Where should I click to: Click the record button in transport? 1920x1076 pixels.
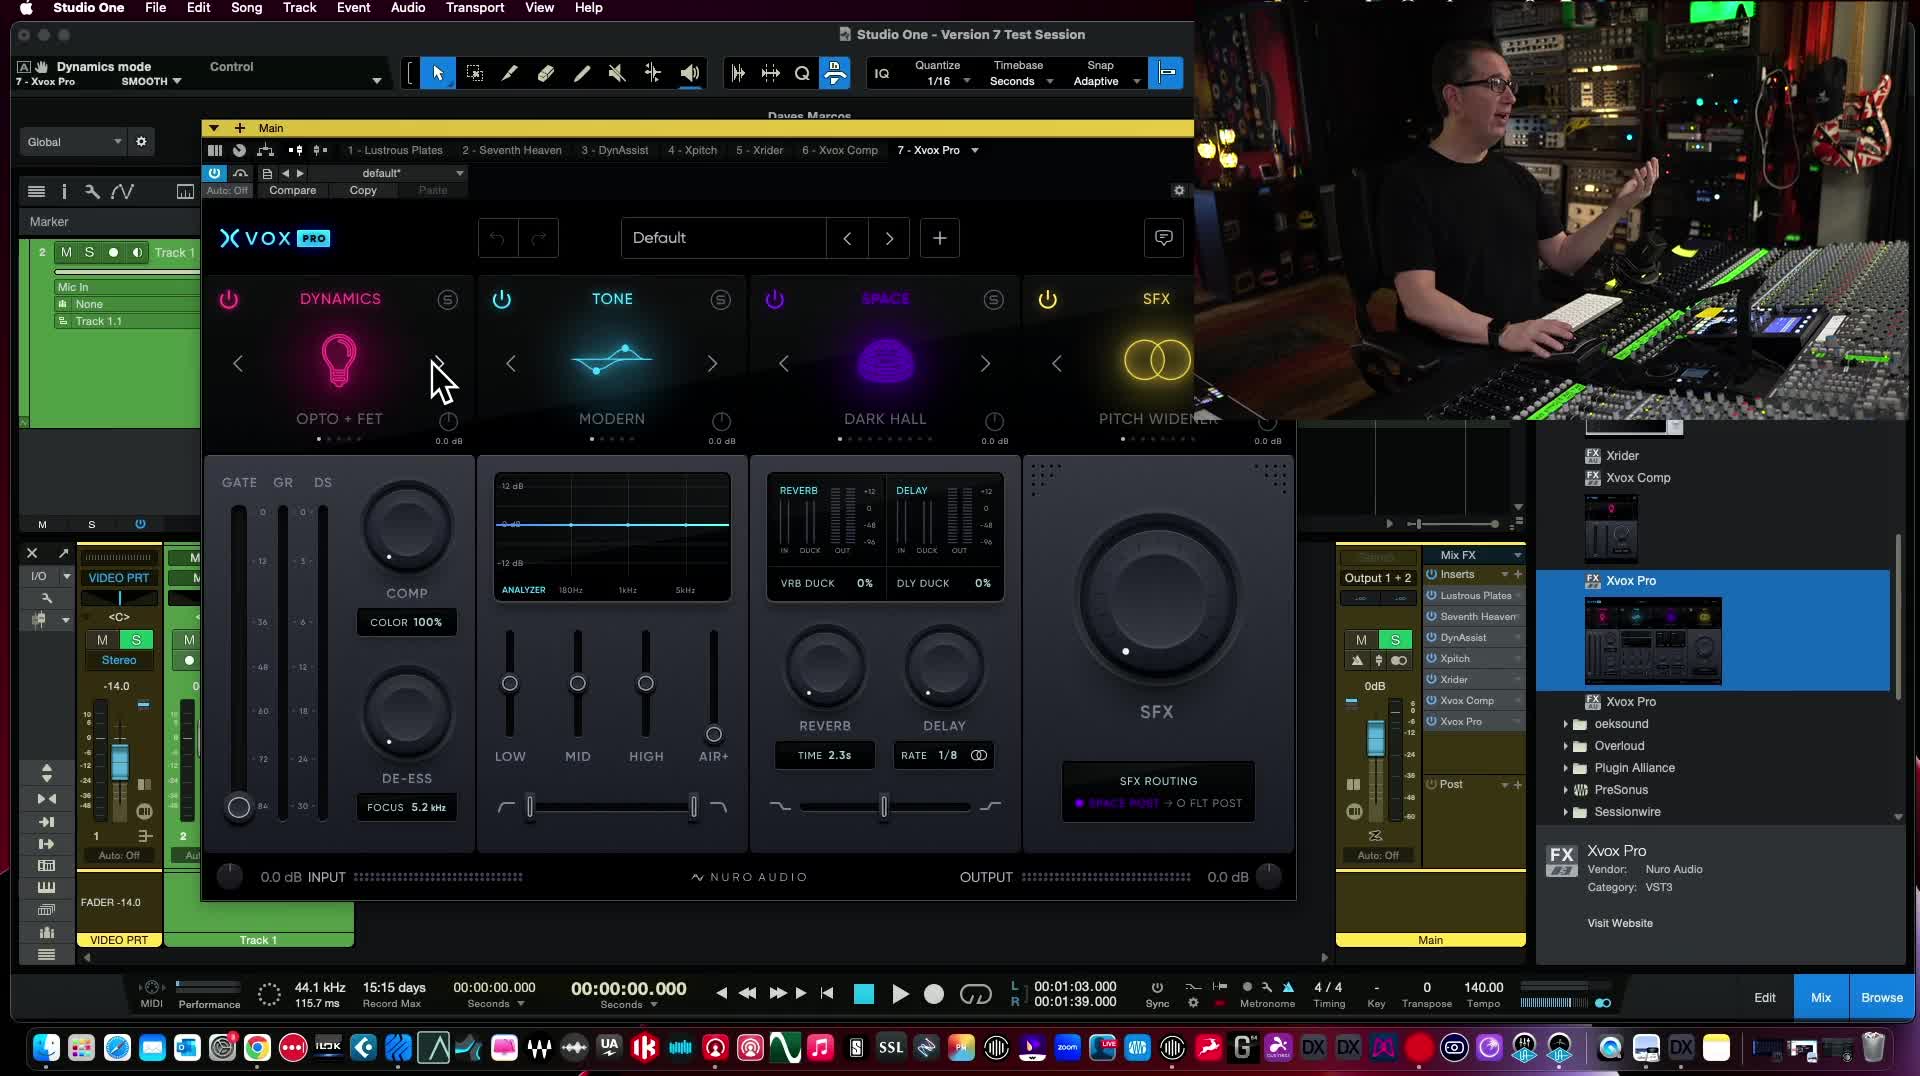934,994
